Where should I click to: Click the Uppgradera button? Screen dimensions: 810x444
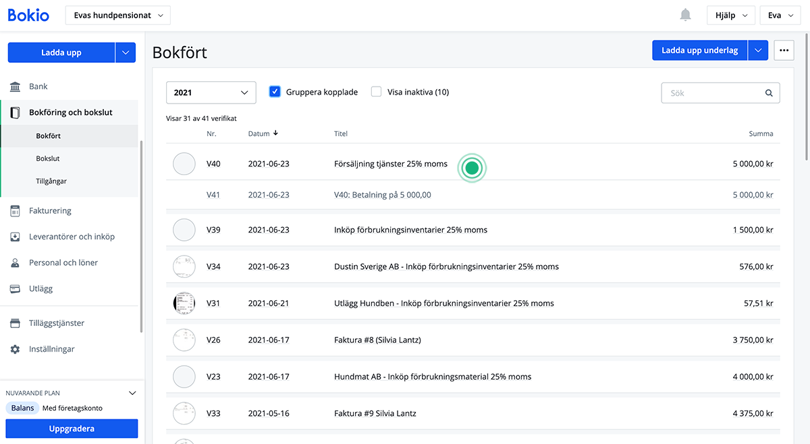tap(72, 428)
